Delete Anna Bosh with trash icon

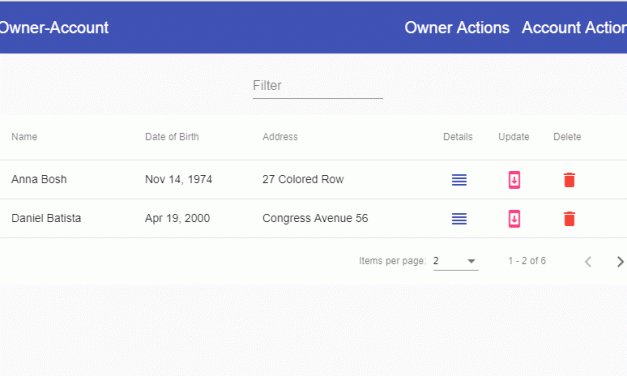pyautogui.click(x=569, y=180)
